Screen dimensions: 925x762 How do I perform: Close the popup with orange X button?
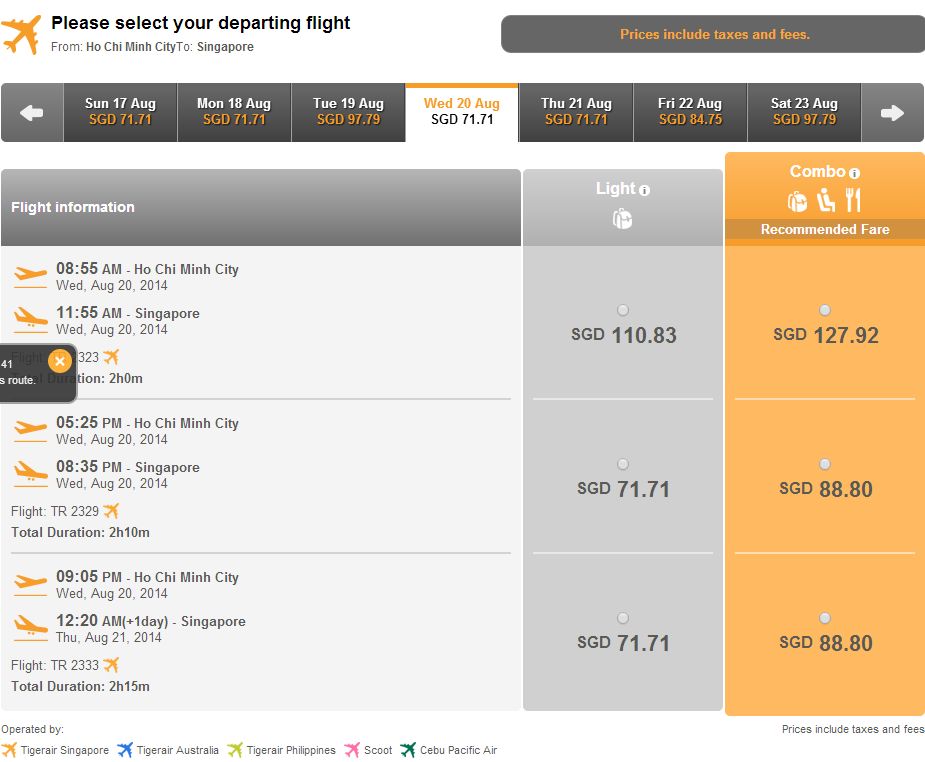[60, 361]
